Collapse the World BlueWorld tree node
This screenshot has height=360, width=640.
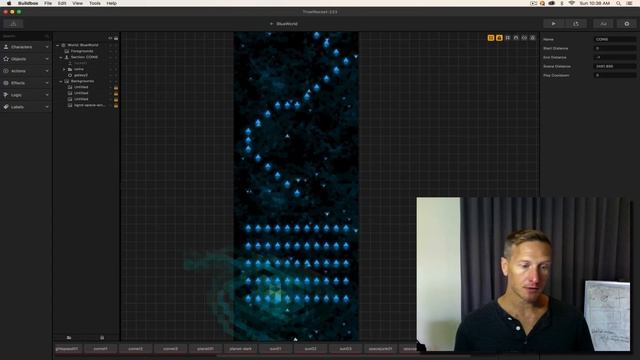(58, 45)
